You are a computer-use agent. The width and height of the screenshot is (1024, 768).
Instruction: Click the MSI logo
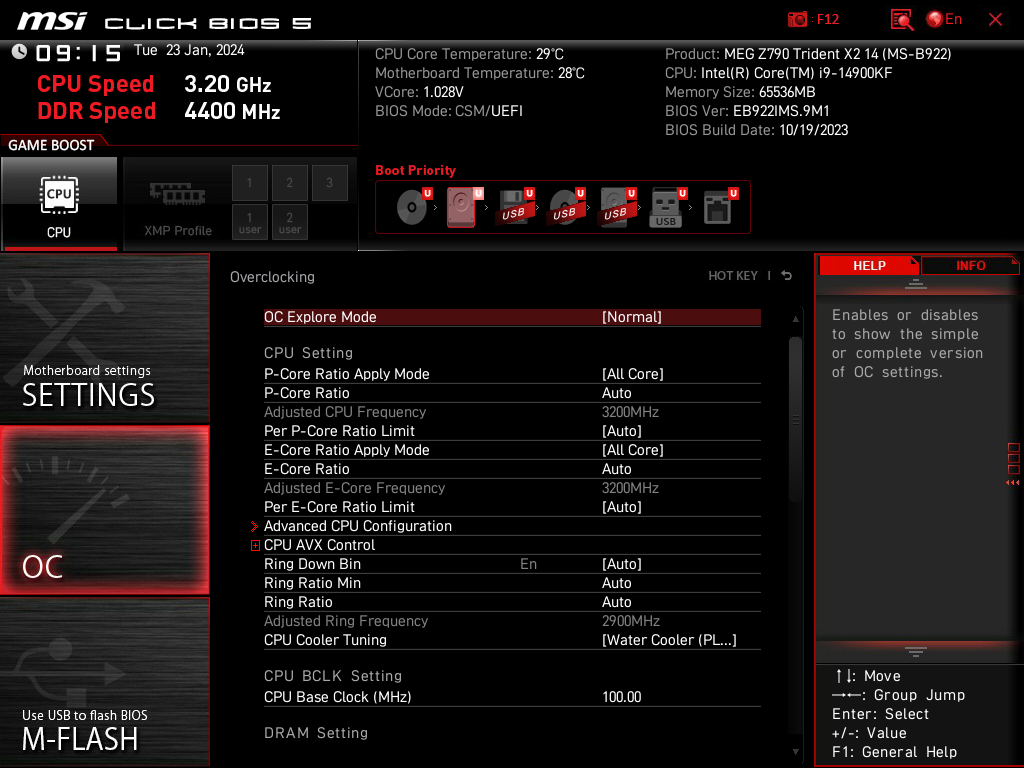point(51,22)
